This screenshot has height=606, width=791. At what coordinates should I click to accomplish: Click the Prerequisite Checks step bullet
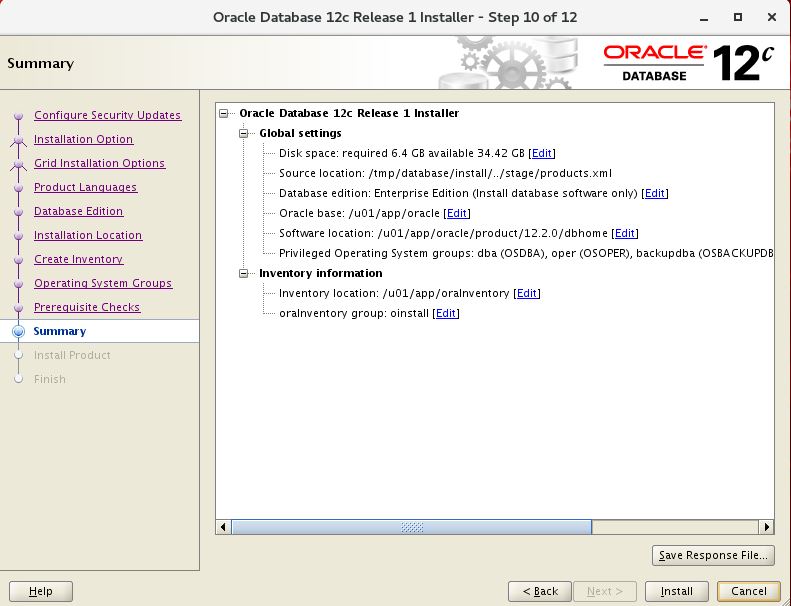click(19, 308)
